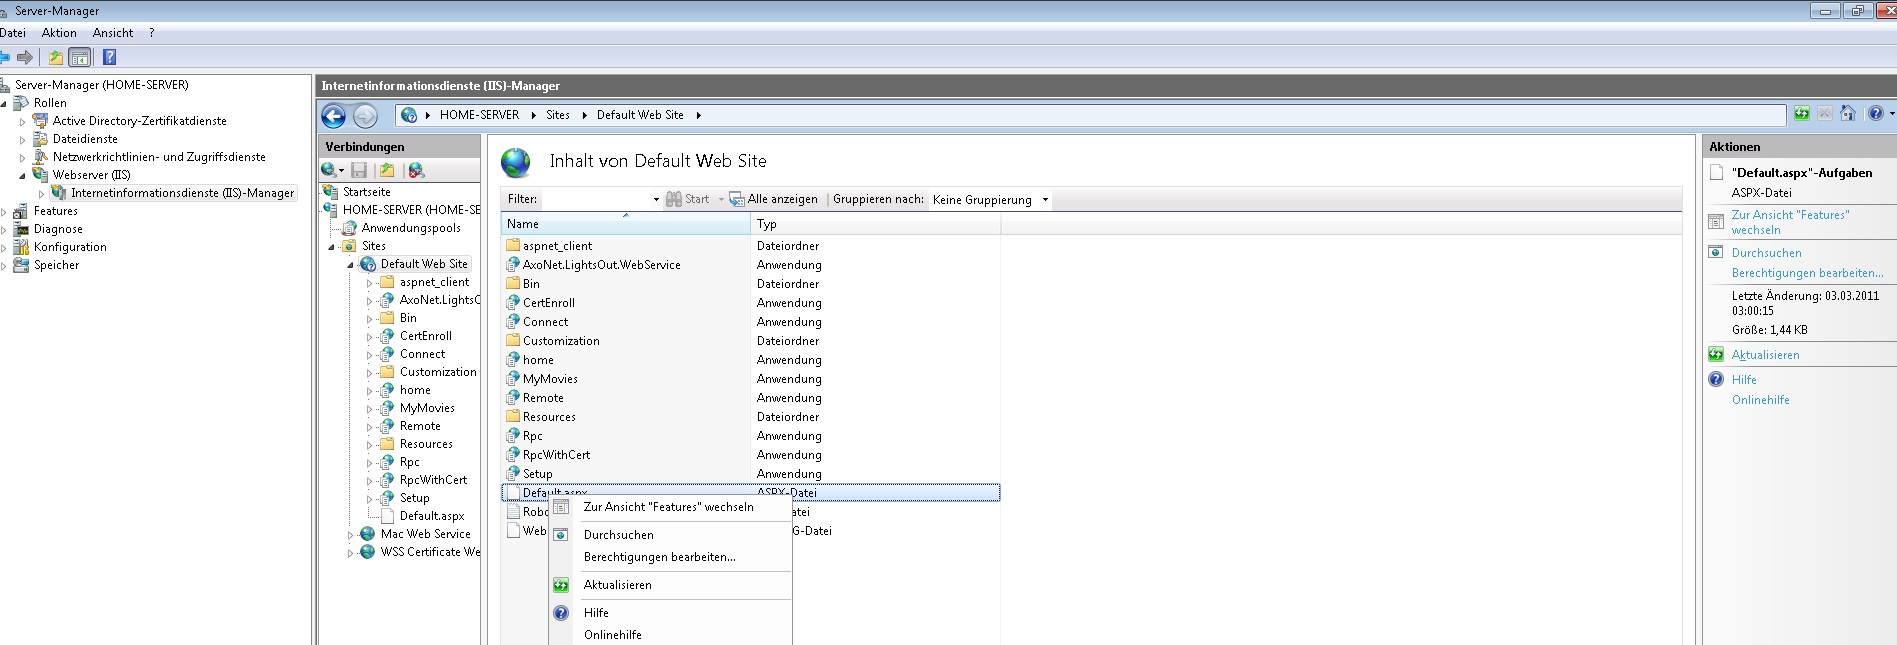Expand the Features node in Server-Manager tree

pyautogui.click(x=4, y=212)
